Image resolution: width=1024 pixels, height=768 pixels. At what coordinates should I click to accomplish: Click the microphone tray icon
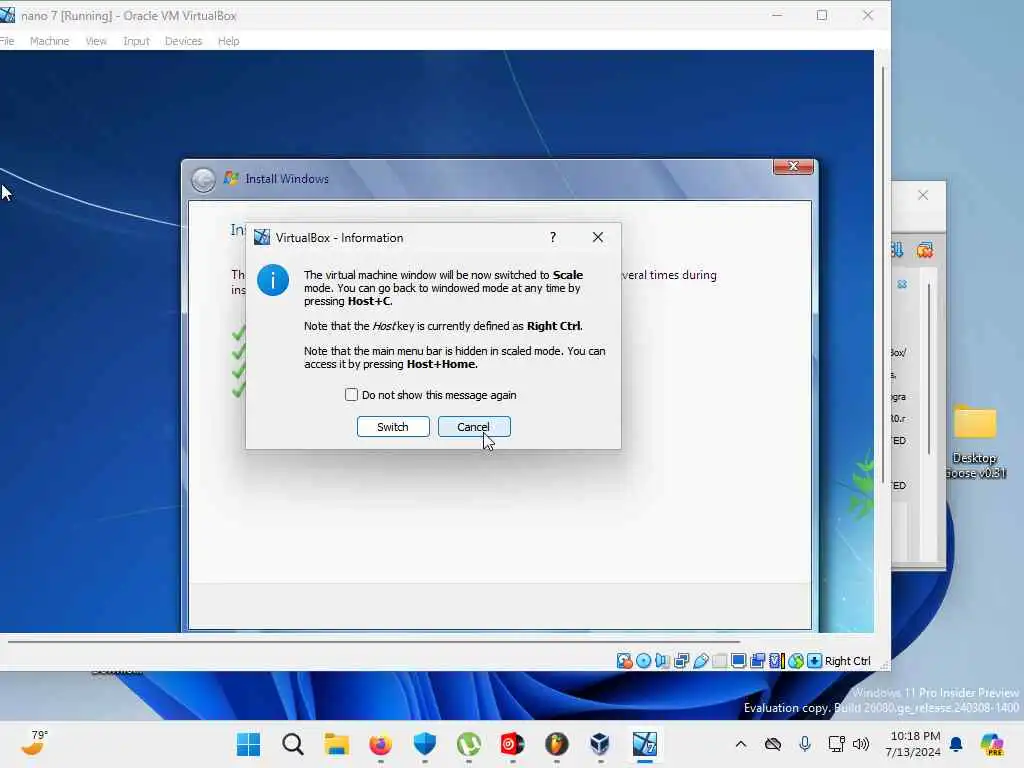pyautogui.click(x=805, y=744)
